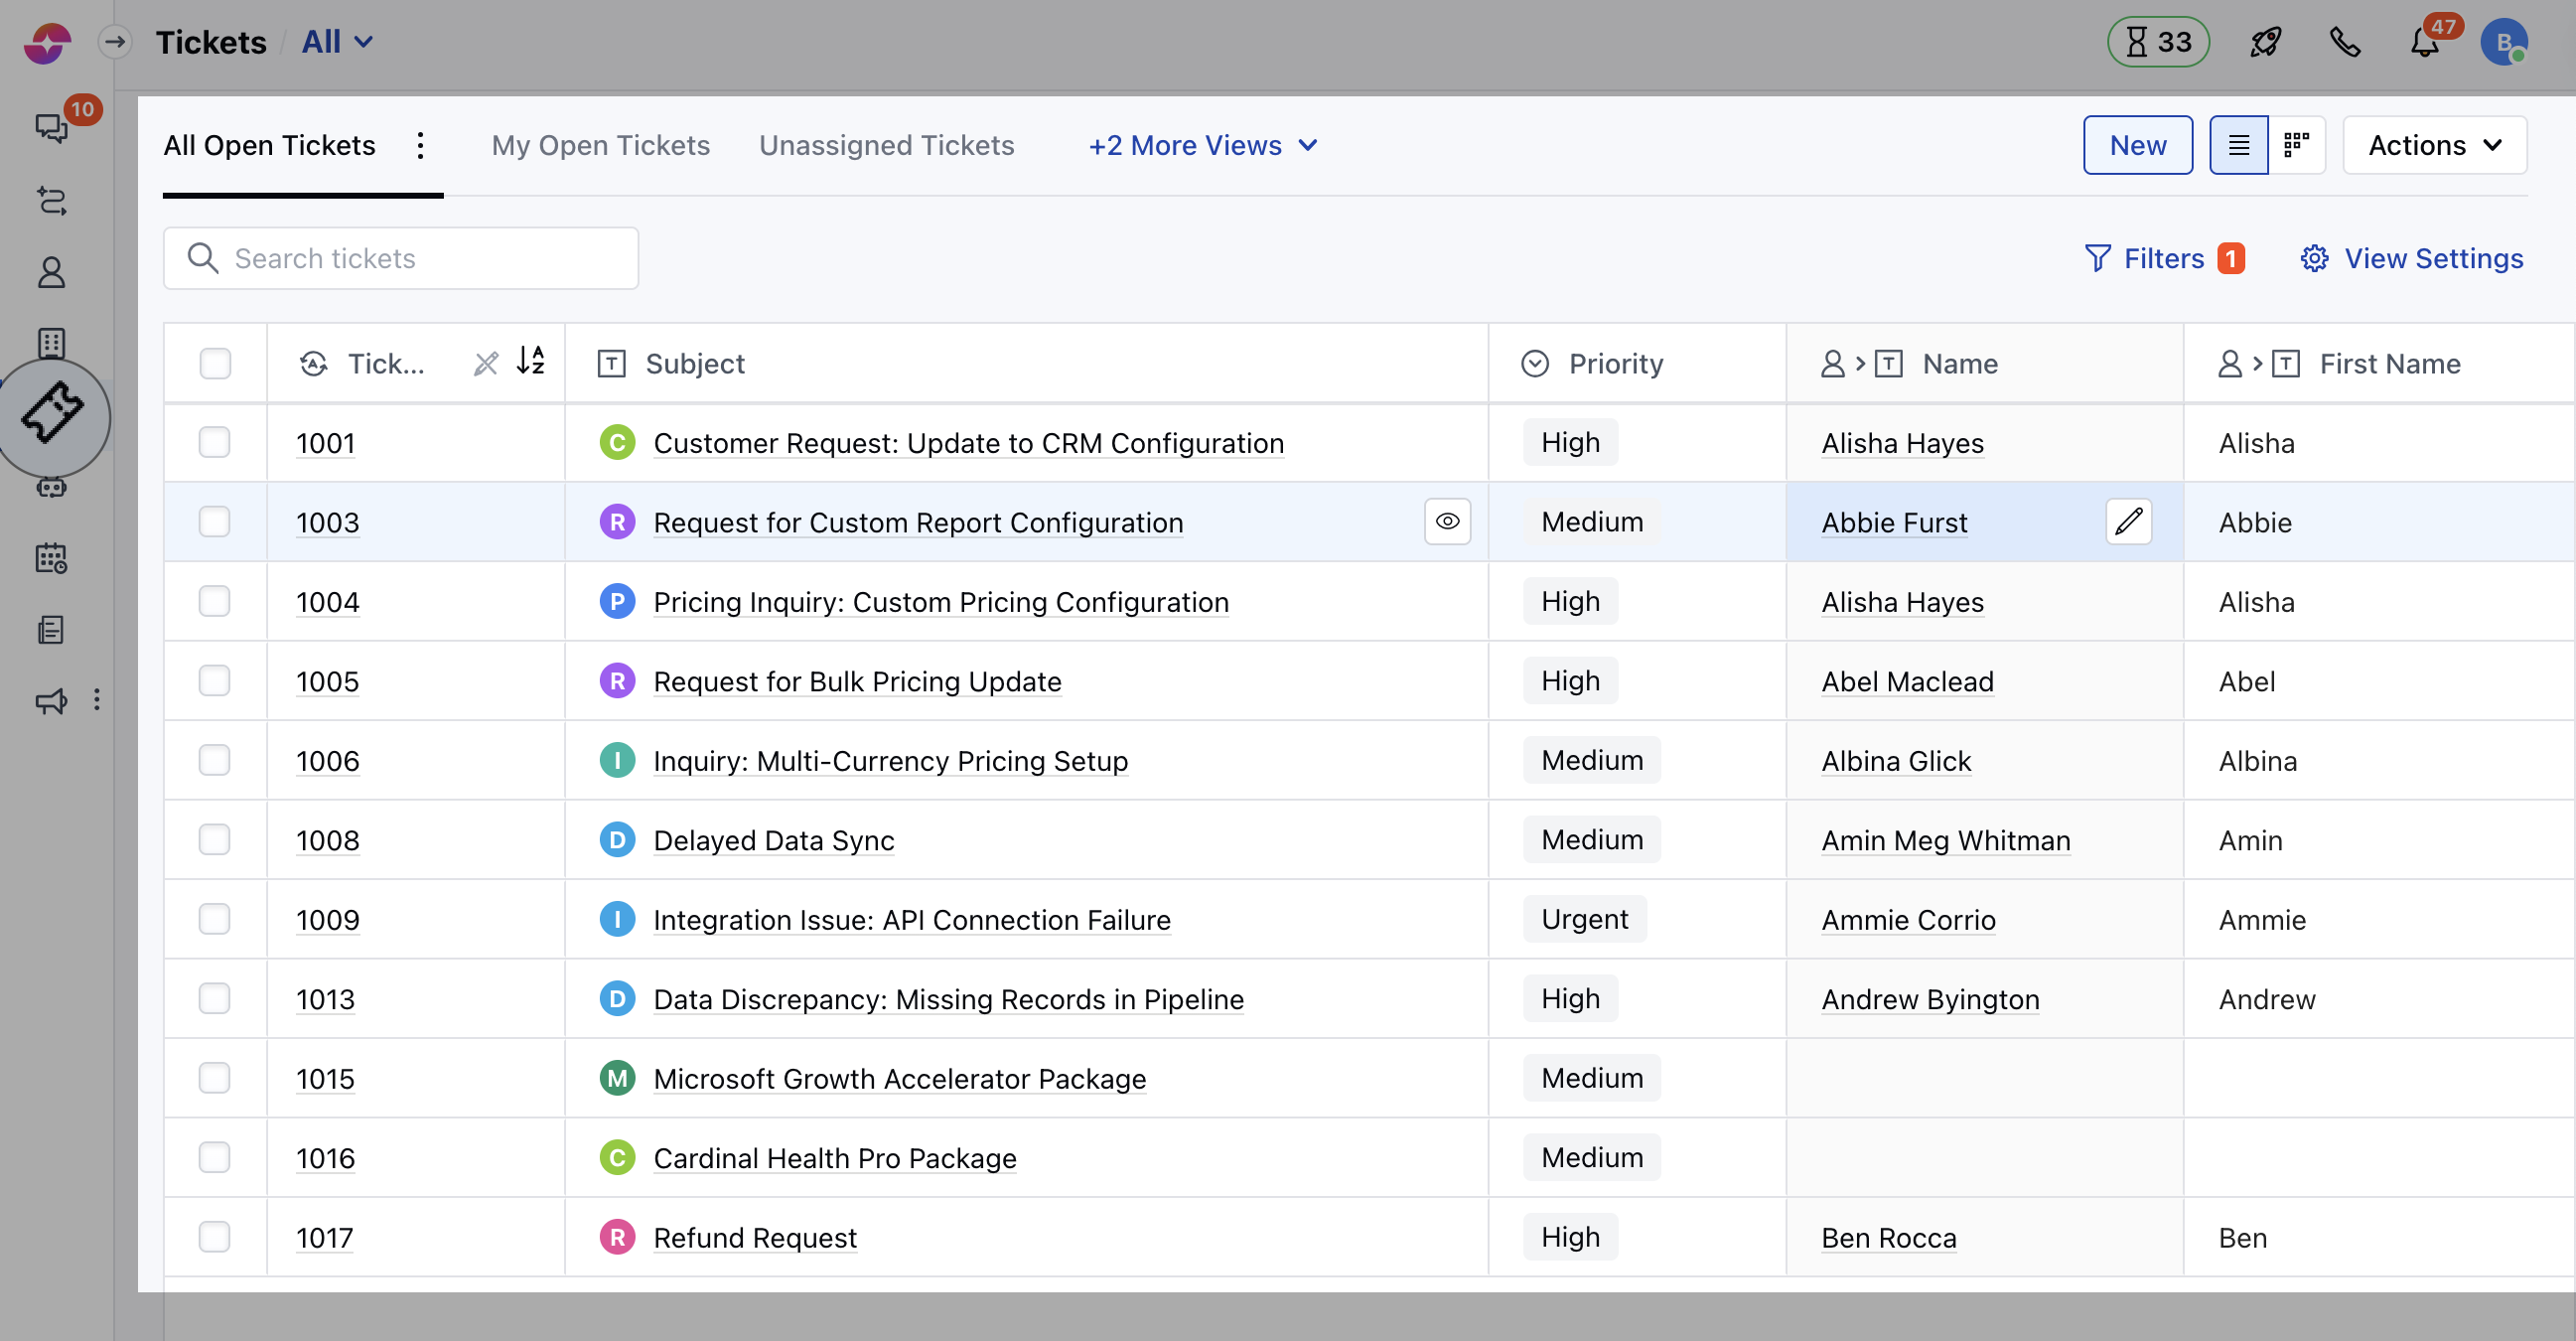Viewport: 2576px width, 1341px height.
Task: Open conversations inbox in sidebar
Action: point(52,127)
